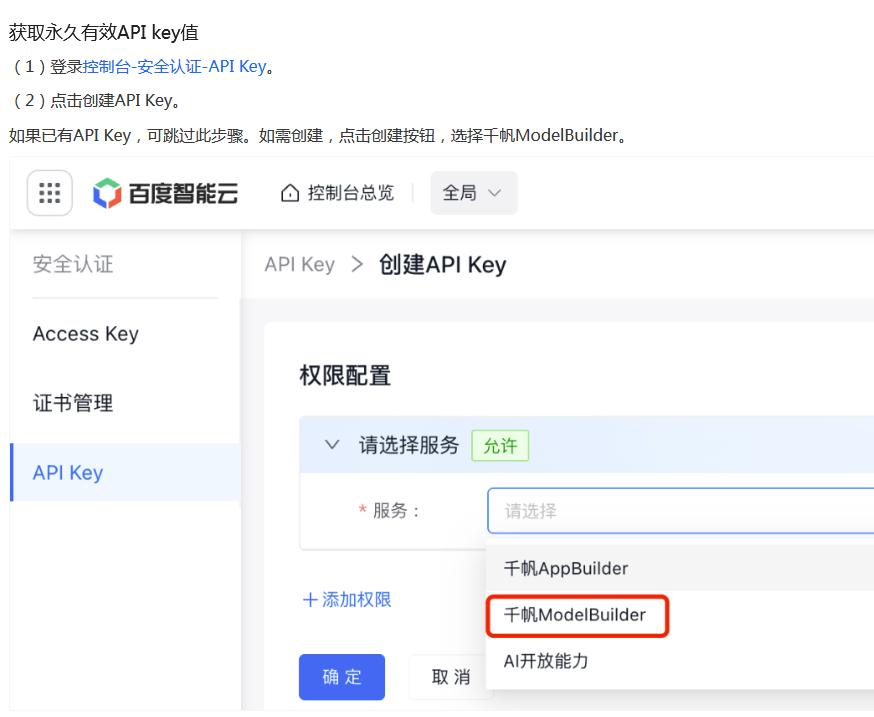Image resolution: width=874 pixels, height=717 pixels.
Task: Click the home icon beside 控制台总览
Action: click(290, 193)
